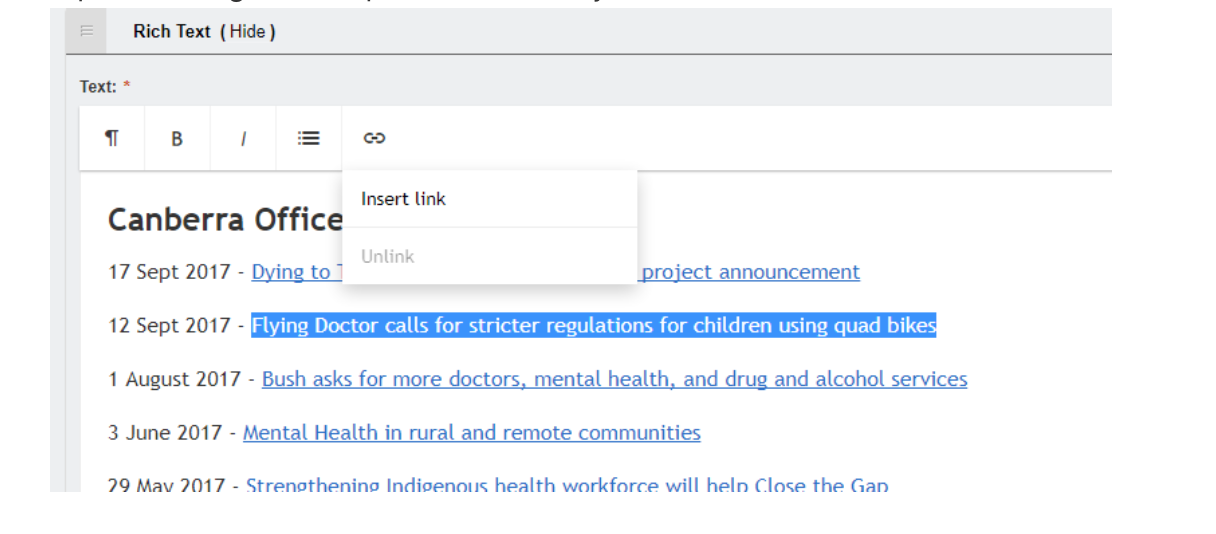Open the Bush asks for more doctors link
This screenshot has width=1216, height=534.
tap(614, 380)
